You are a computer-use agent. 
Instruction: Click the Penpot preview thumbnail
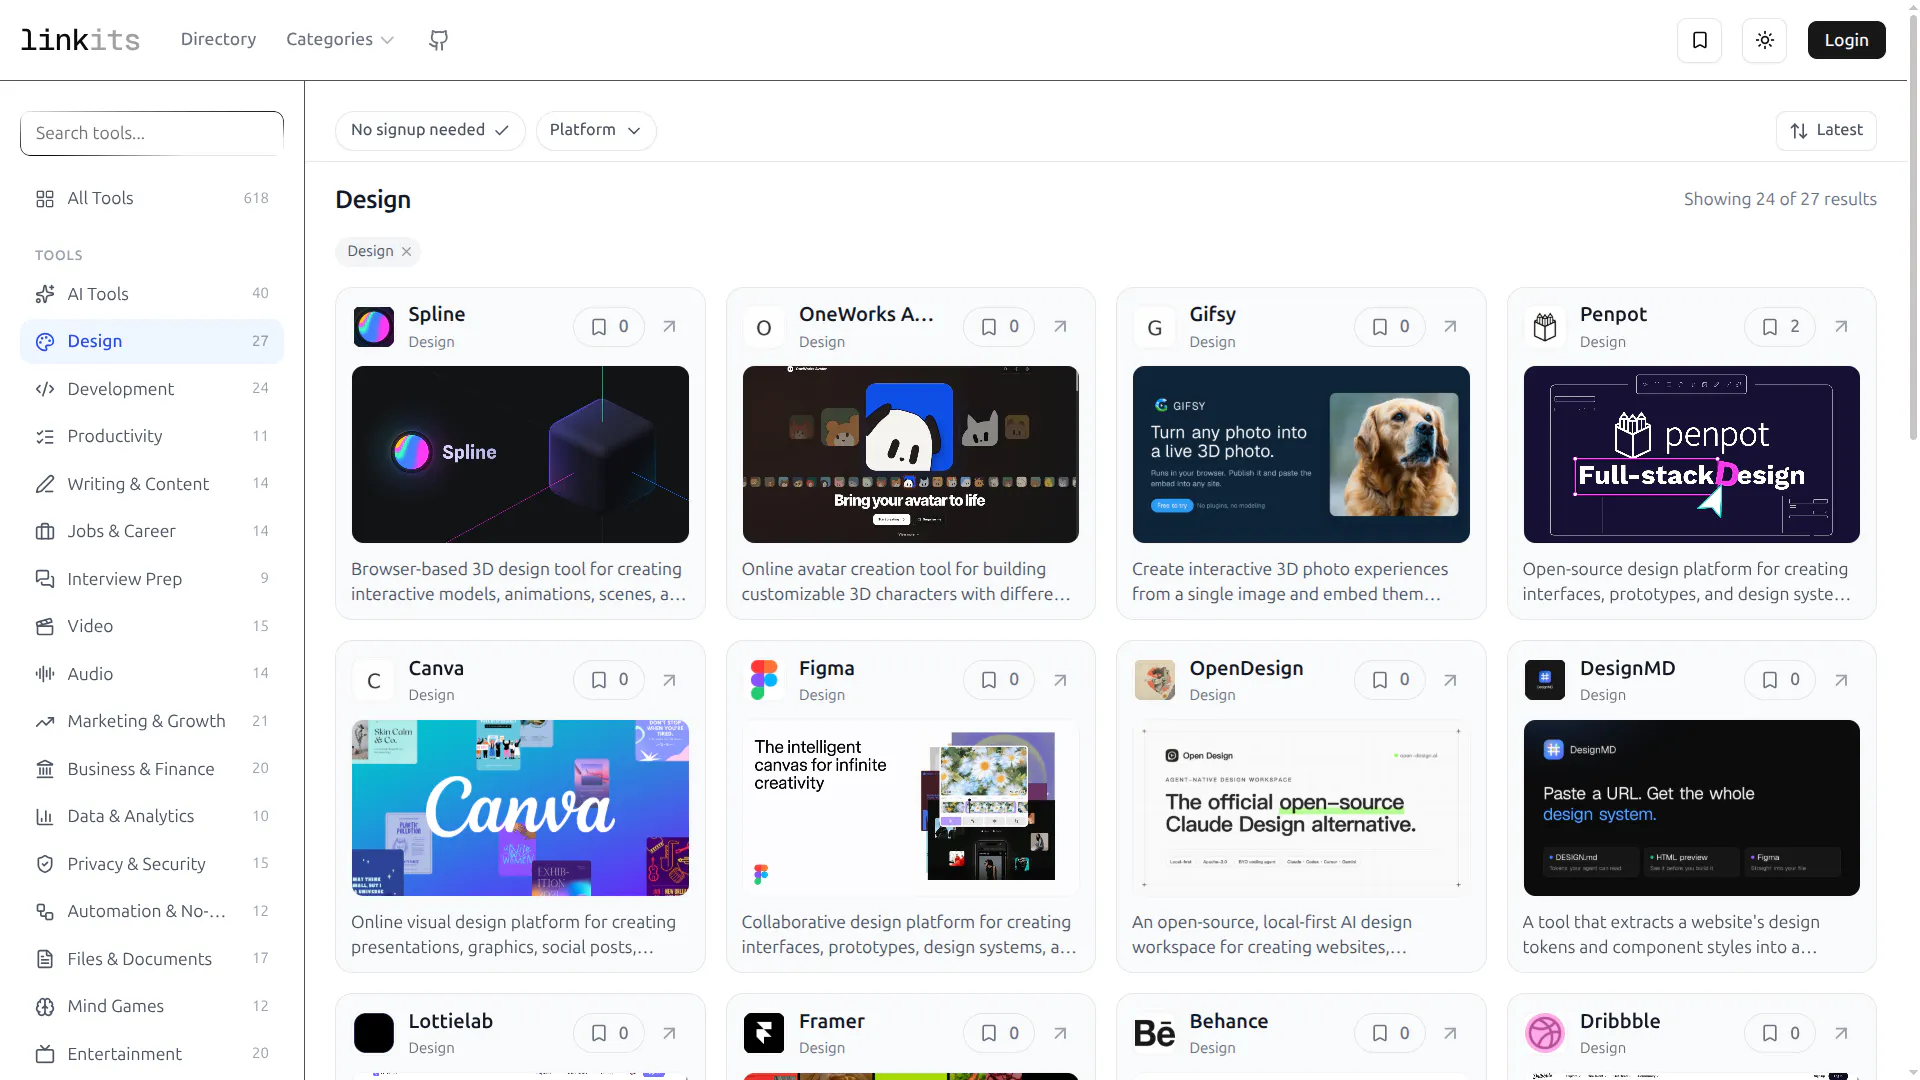[x=1692, y=454]
